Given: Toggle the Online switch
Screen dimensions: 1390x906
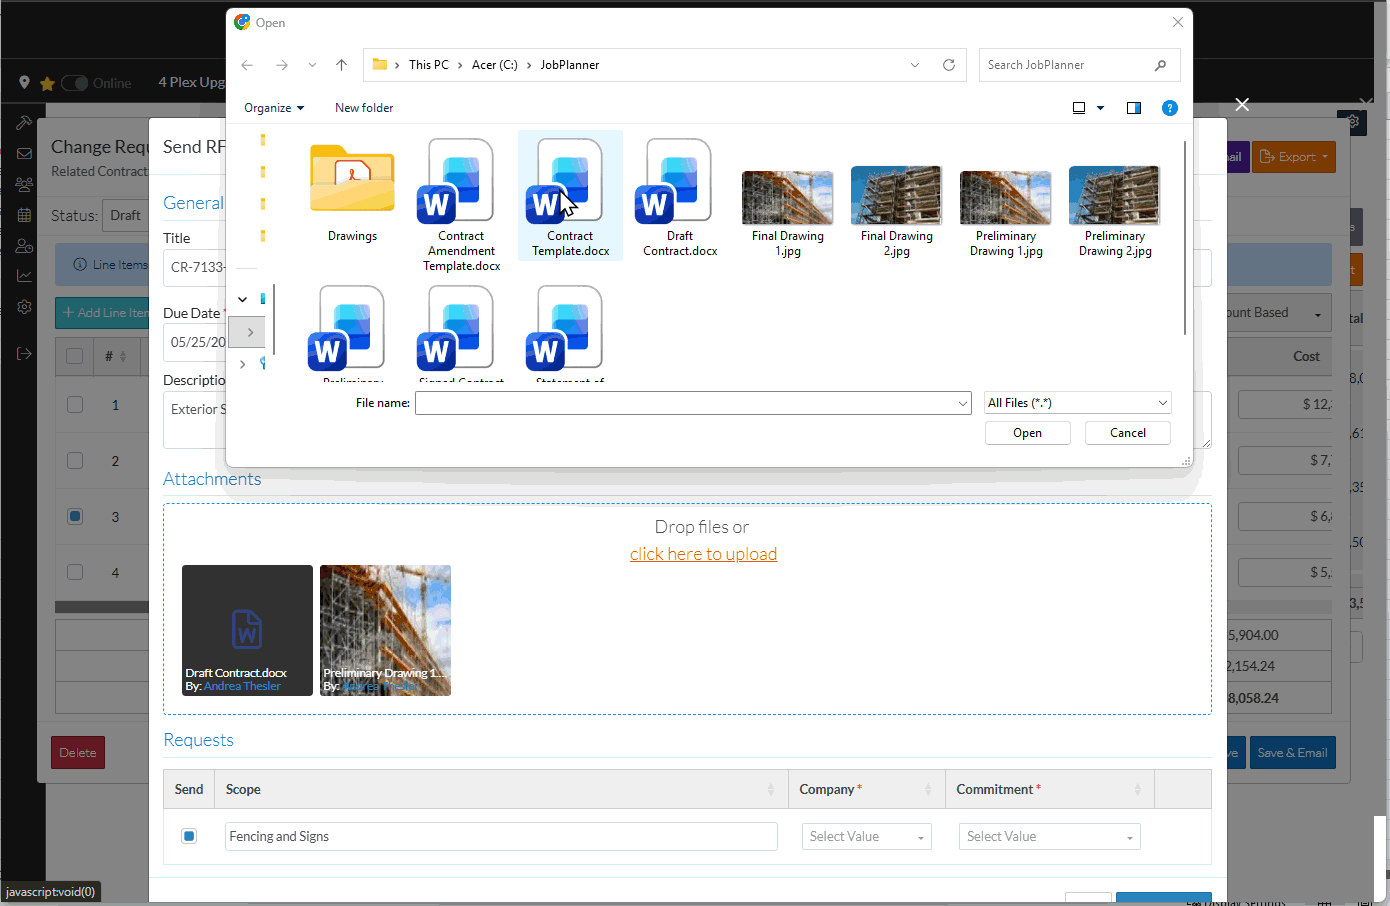Looking at the screenshot, I should (75, 83).
